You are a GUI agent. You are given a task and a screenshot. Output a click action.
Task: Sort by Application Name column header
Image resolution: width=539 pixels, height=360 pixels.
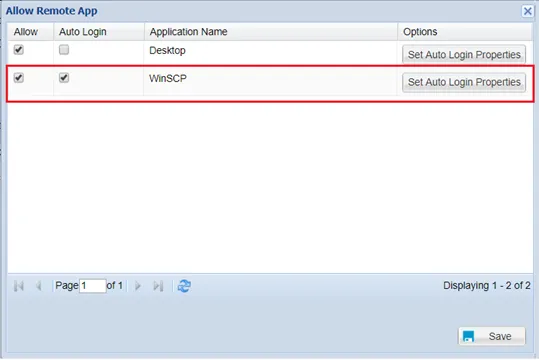(x=271, y=32)
